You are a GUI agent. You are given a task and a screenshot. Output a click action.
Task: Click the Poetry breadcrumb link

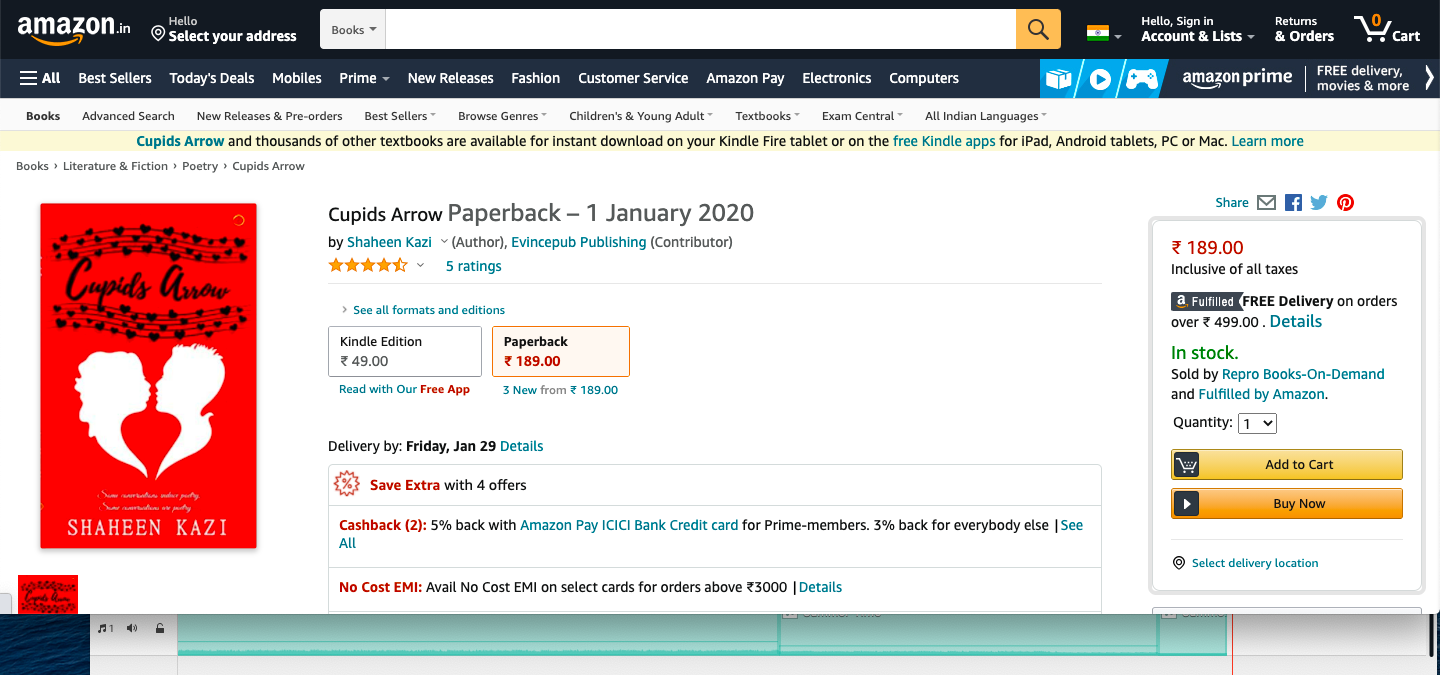point(200,166)
